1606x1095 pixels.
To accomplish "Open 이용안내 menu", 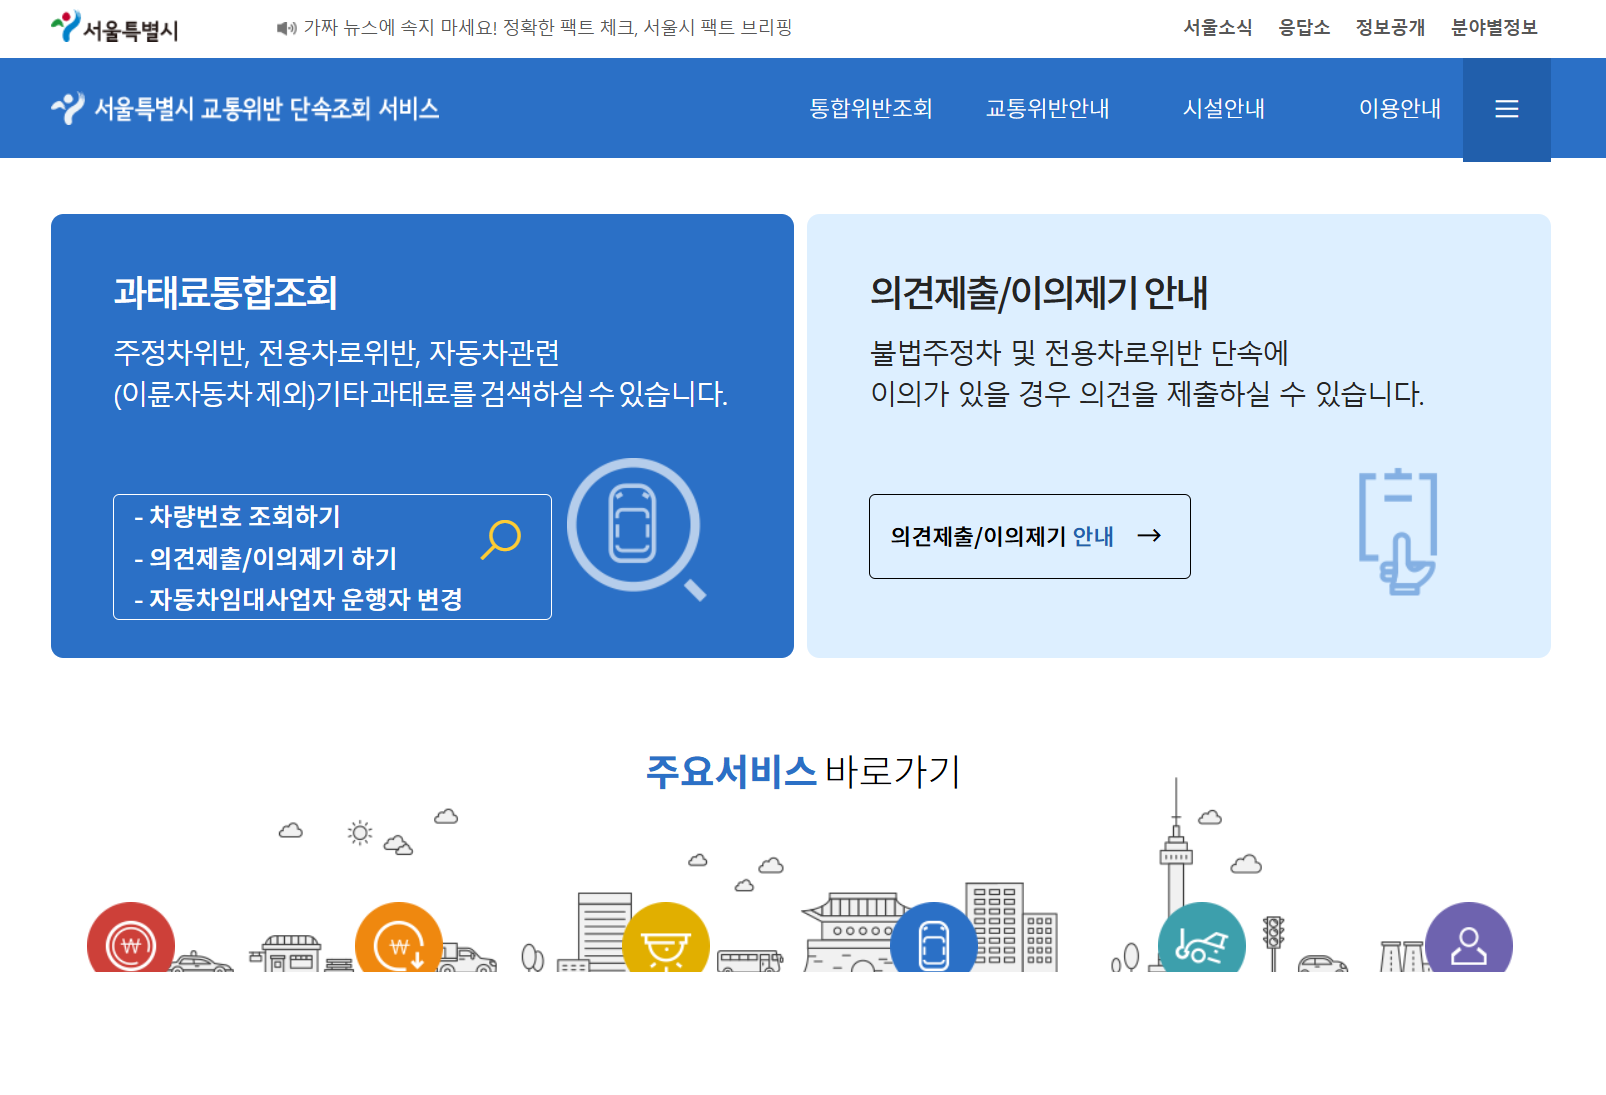I will click(x=1400, y=109).
